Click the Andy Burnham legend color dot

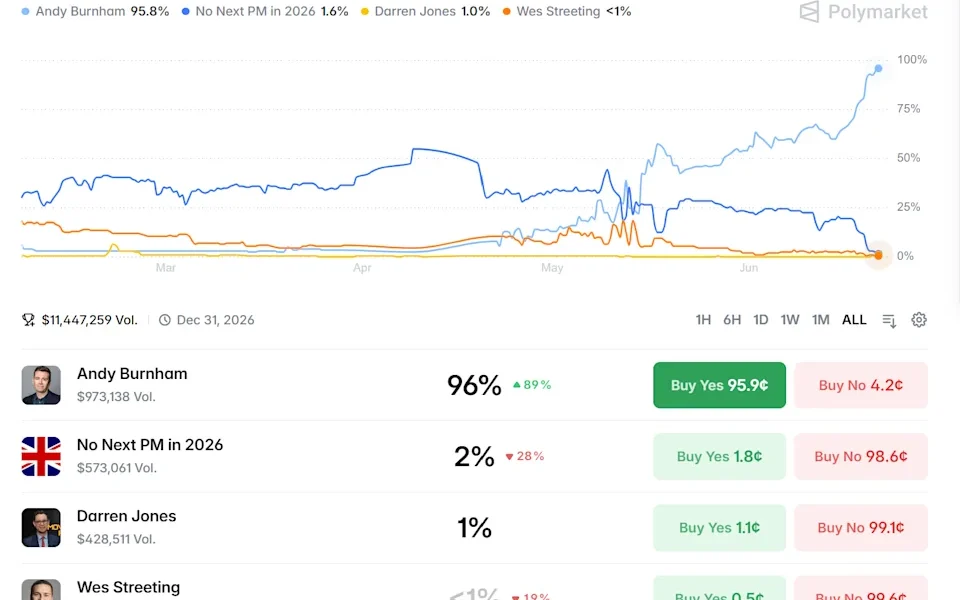[x=25, y=12]
